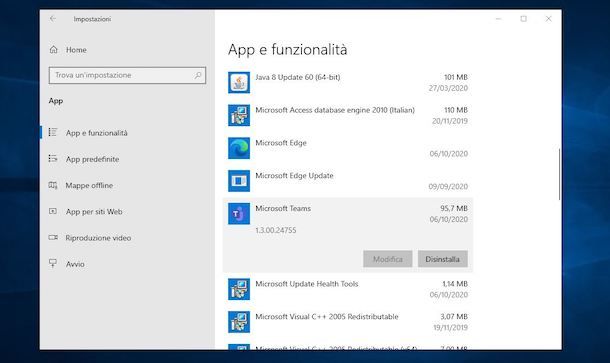610x363 pixels.
Task: Click the App e funzionalità page heading
Action: (287, 50)
